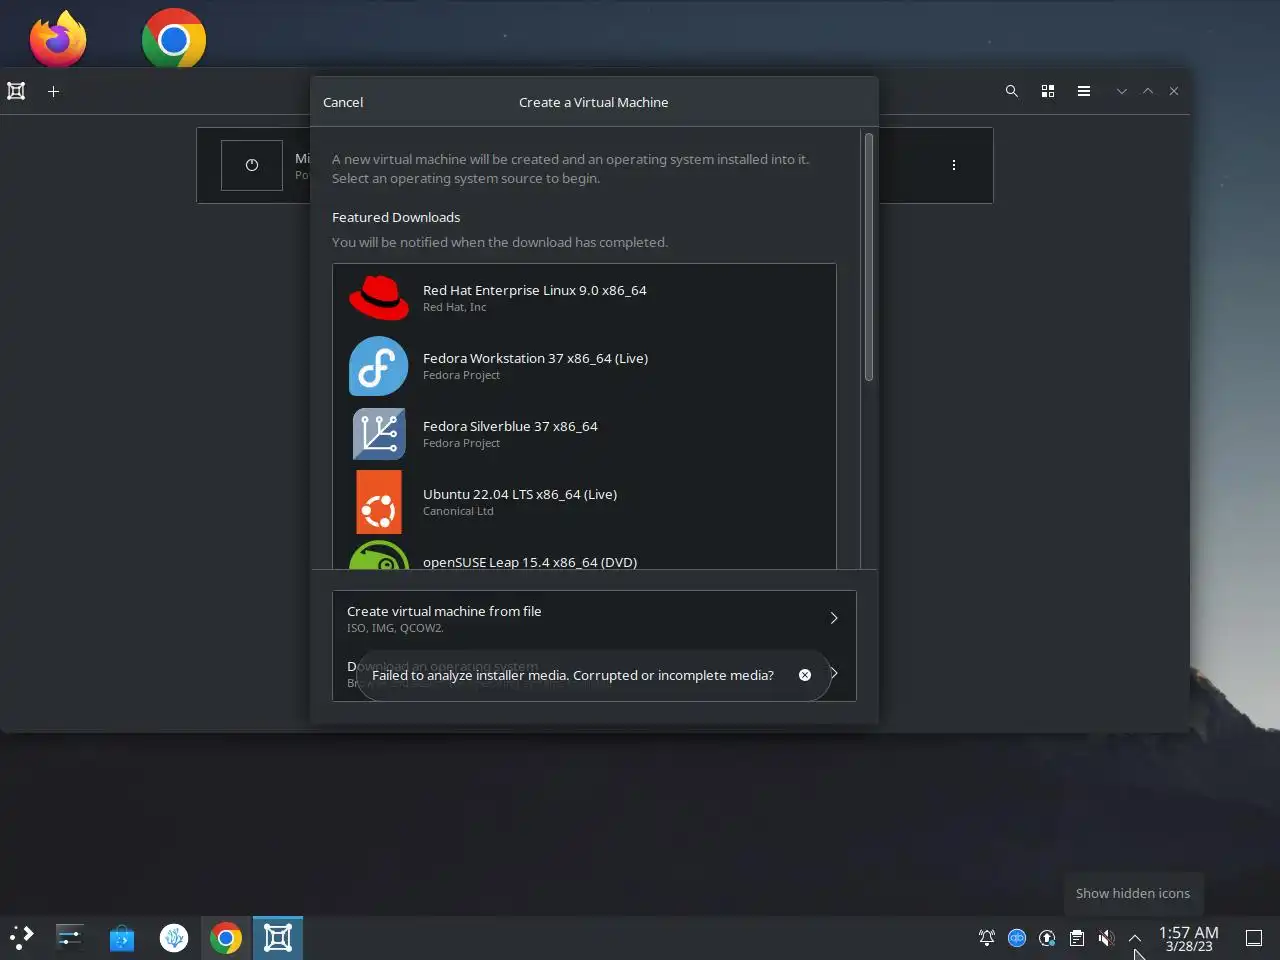Image resolution: width=1280 pixels, height=960 pixels.
Task: Expand the download operating system chevron
Action: [x=835, y=673]
